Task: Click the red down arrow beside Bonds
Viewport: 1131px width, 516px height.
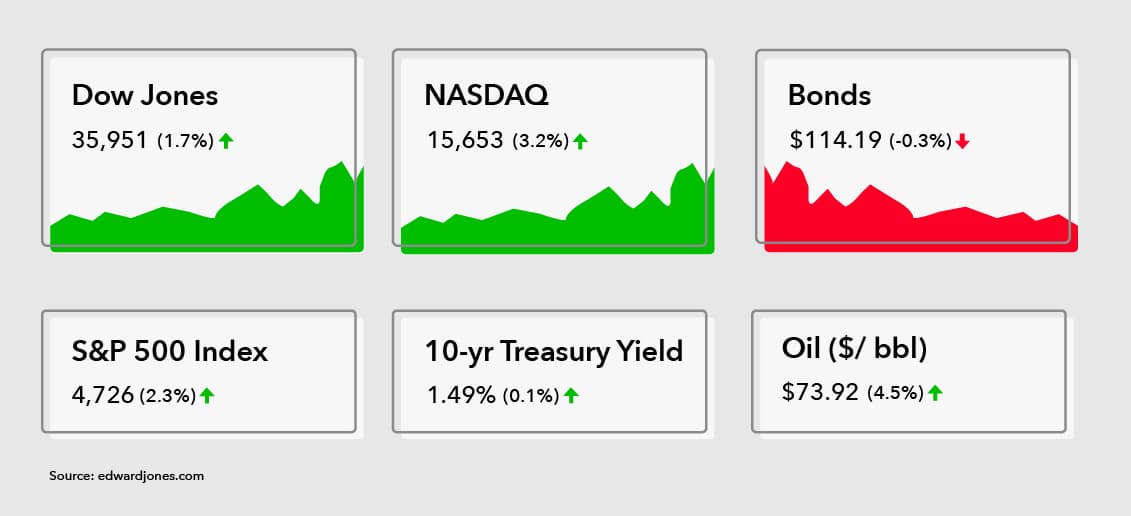Action: pyautogui.click(x=962, y=141)
